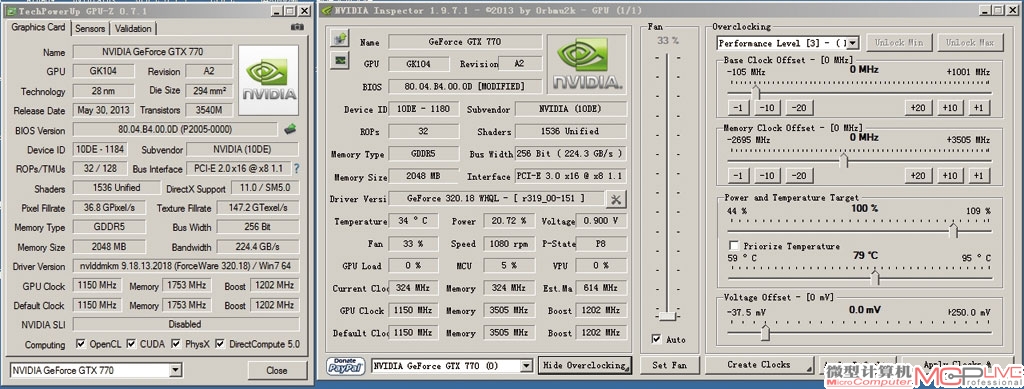Click Memory Clock Offset -10 button
Screen dimensions: 1024x389
click(767, 176)
